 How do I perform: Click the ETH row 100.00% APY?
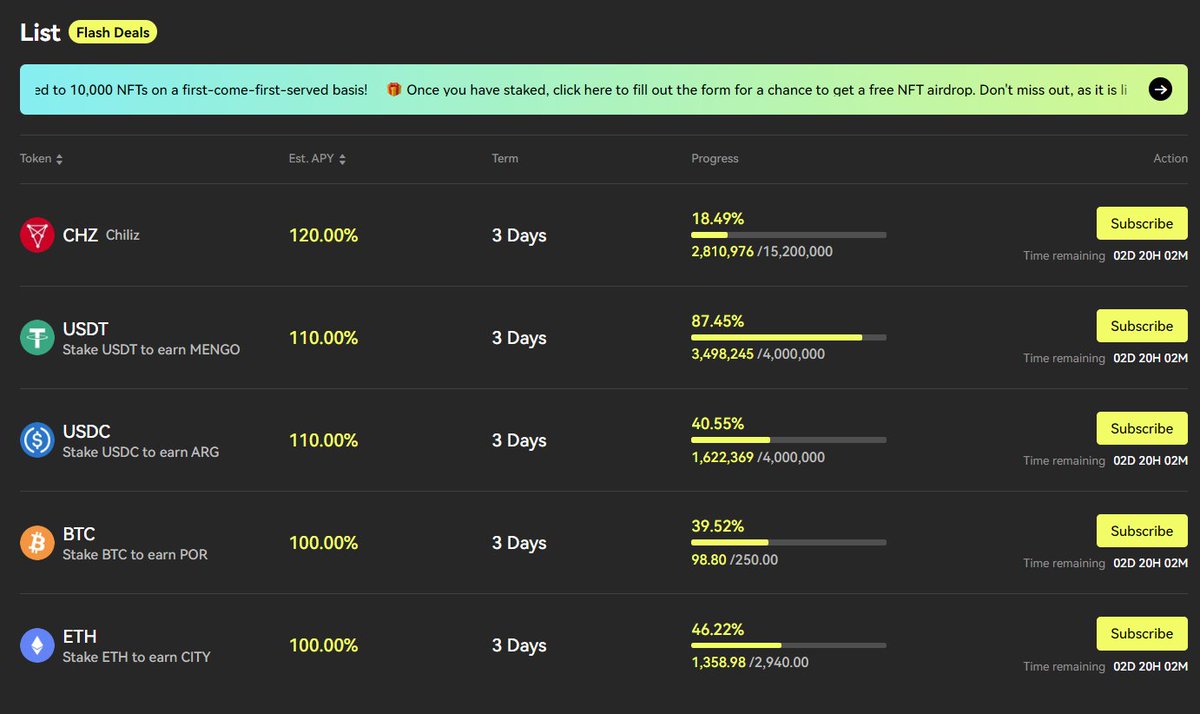[x=323, y=645]
